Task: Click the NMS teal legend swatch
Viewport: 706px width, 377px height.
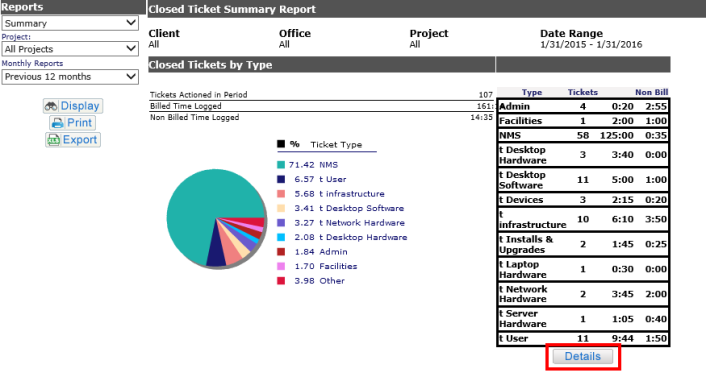Action: click(281, 165)
